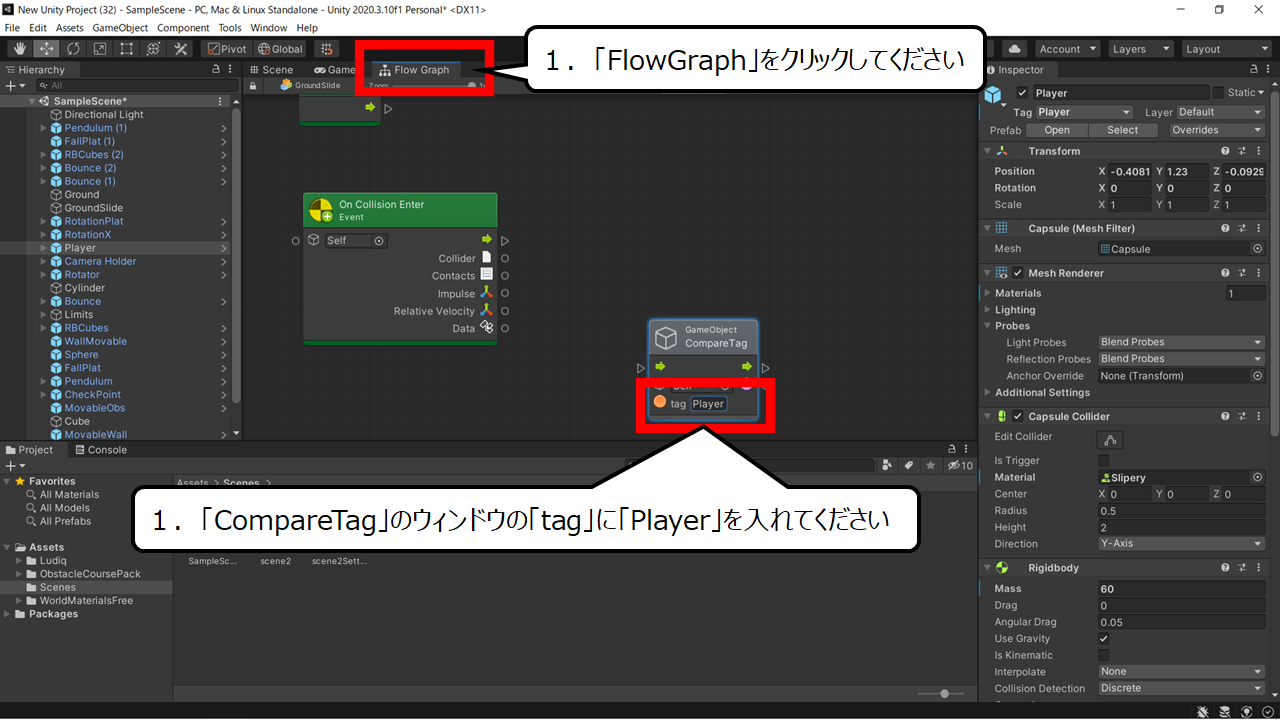Open the GameObject menu
1280x720 pixels.
pyautogui.click(x=120, y=28)
